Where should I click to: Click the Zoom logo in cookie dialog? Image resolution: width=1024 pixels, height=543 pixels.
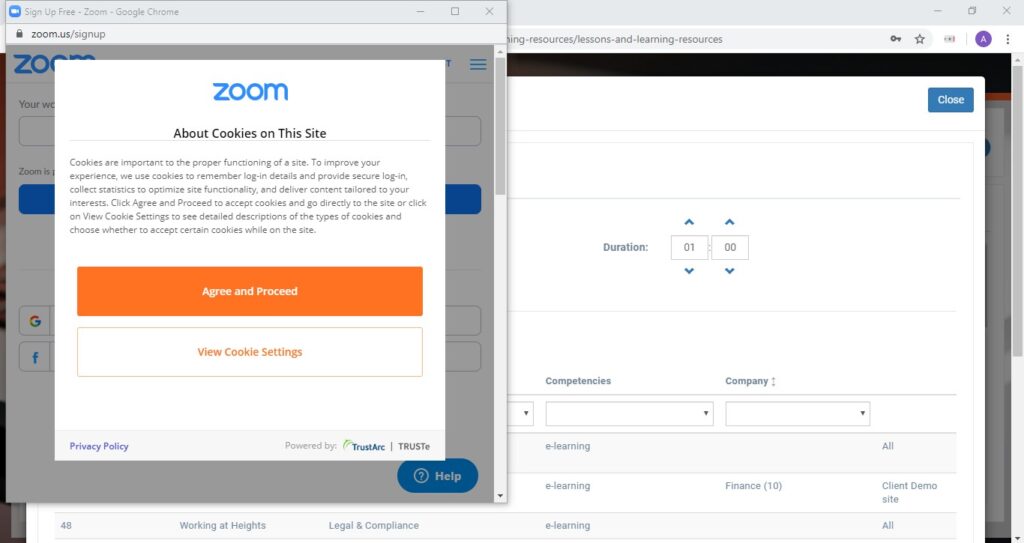point(250,91)
